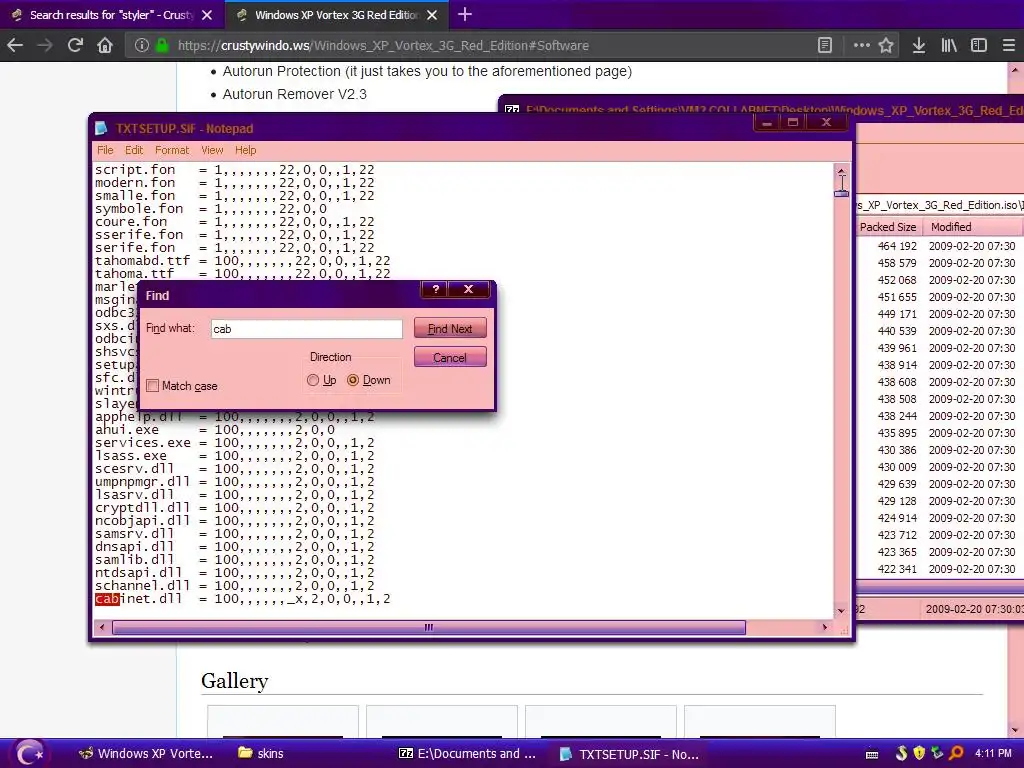Click the 4:11 PM taskbar clock
This screenshot has width=1024, height=768.
(x=993, y=754)
